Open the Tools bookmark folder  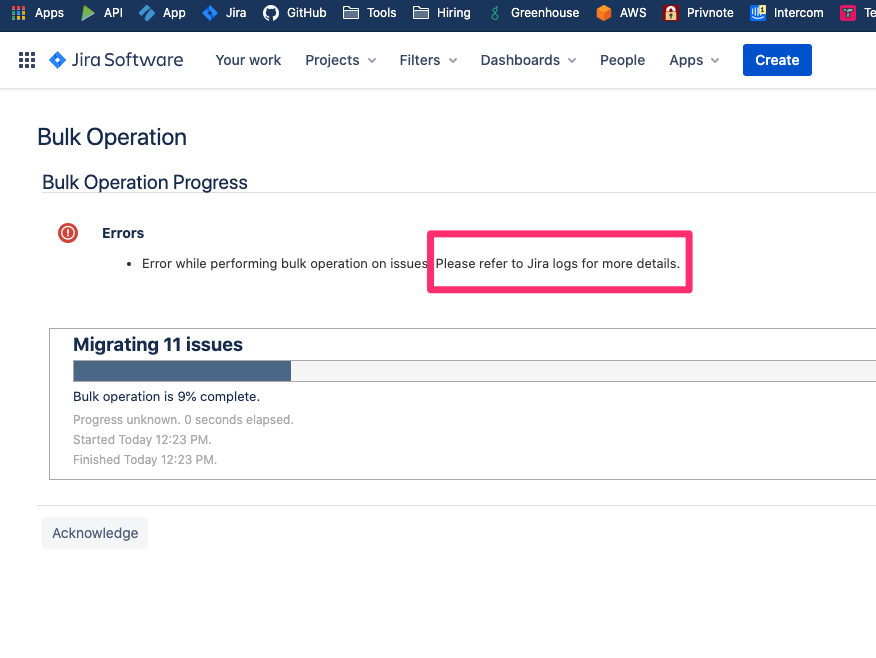(x=369, y=12)
